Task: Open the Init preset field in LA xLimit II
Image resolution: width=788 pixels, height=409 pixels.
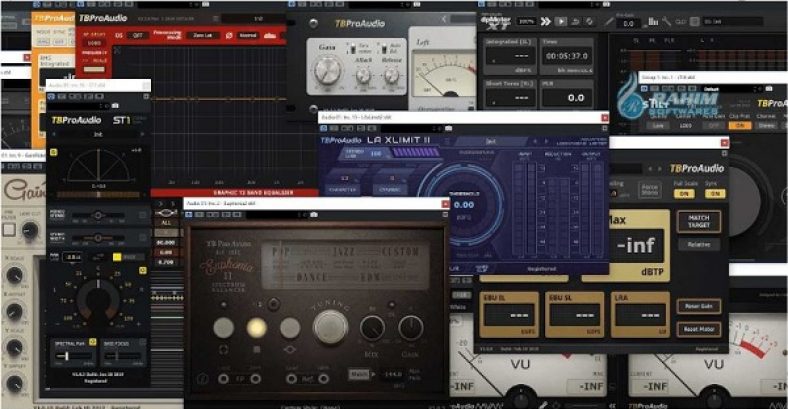Action: pyautogui.click(x=491, y=142)
